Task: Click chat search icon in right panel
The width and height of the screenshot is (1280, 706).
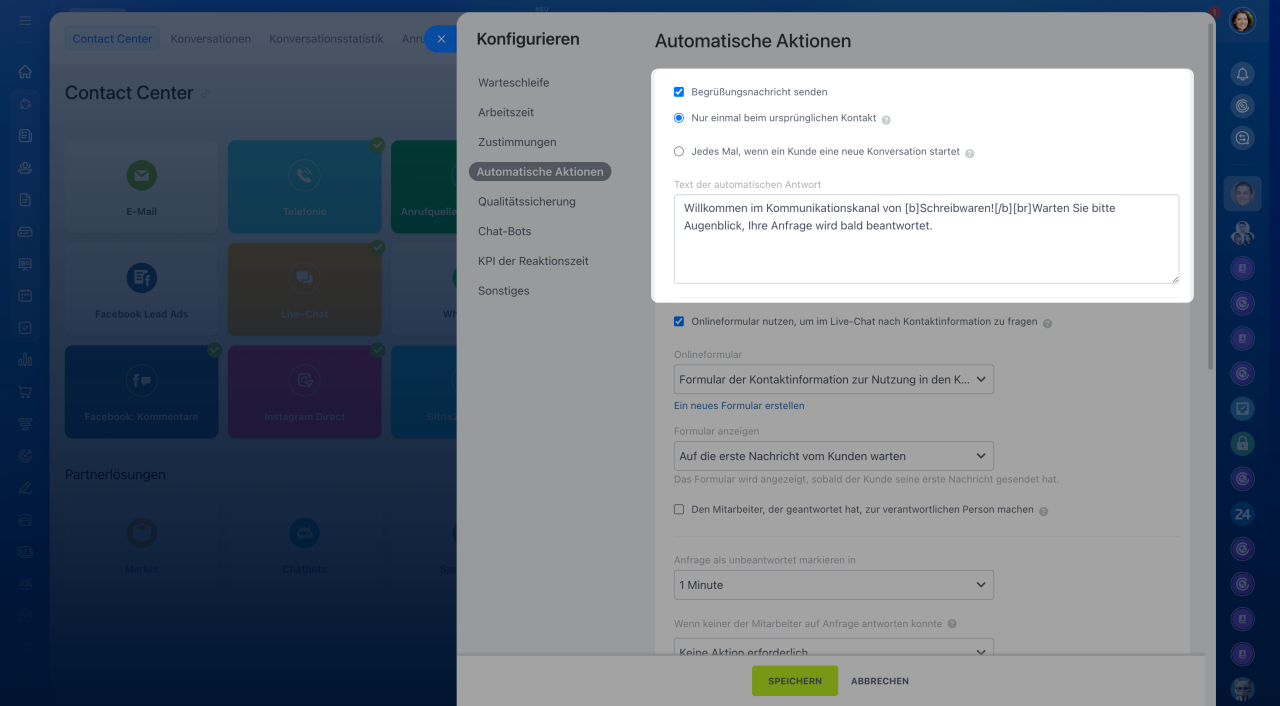Action: [1242, 139]
